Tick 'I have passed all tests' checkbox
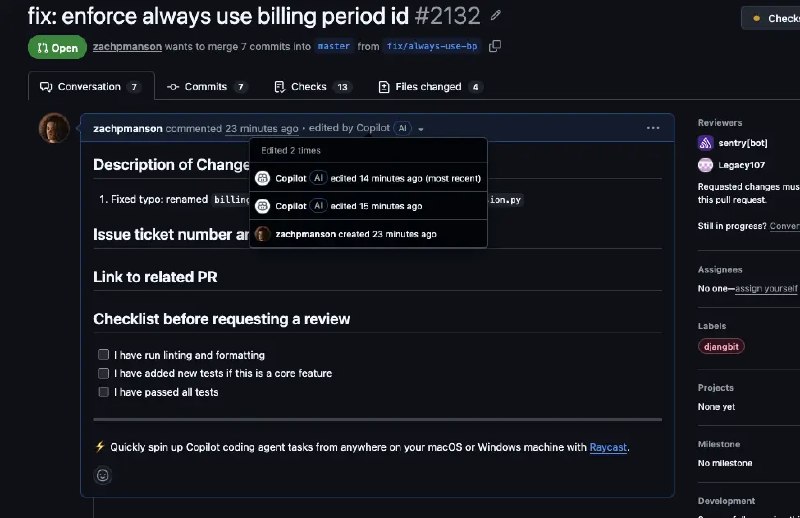800x518 pixels. click(103, 392)
